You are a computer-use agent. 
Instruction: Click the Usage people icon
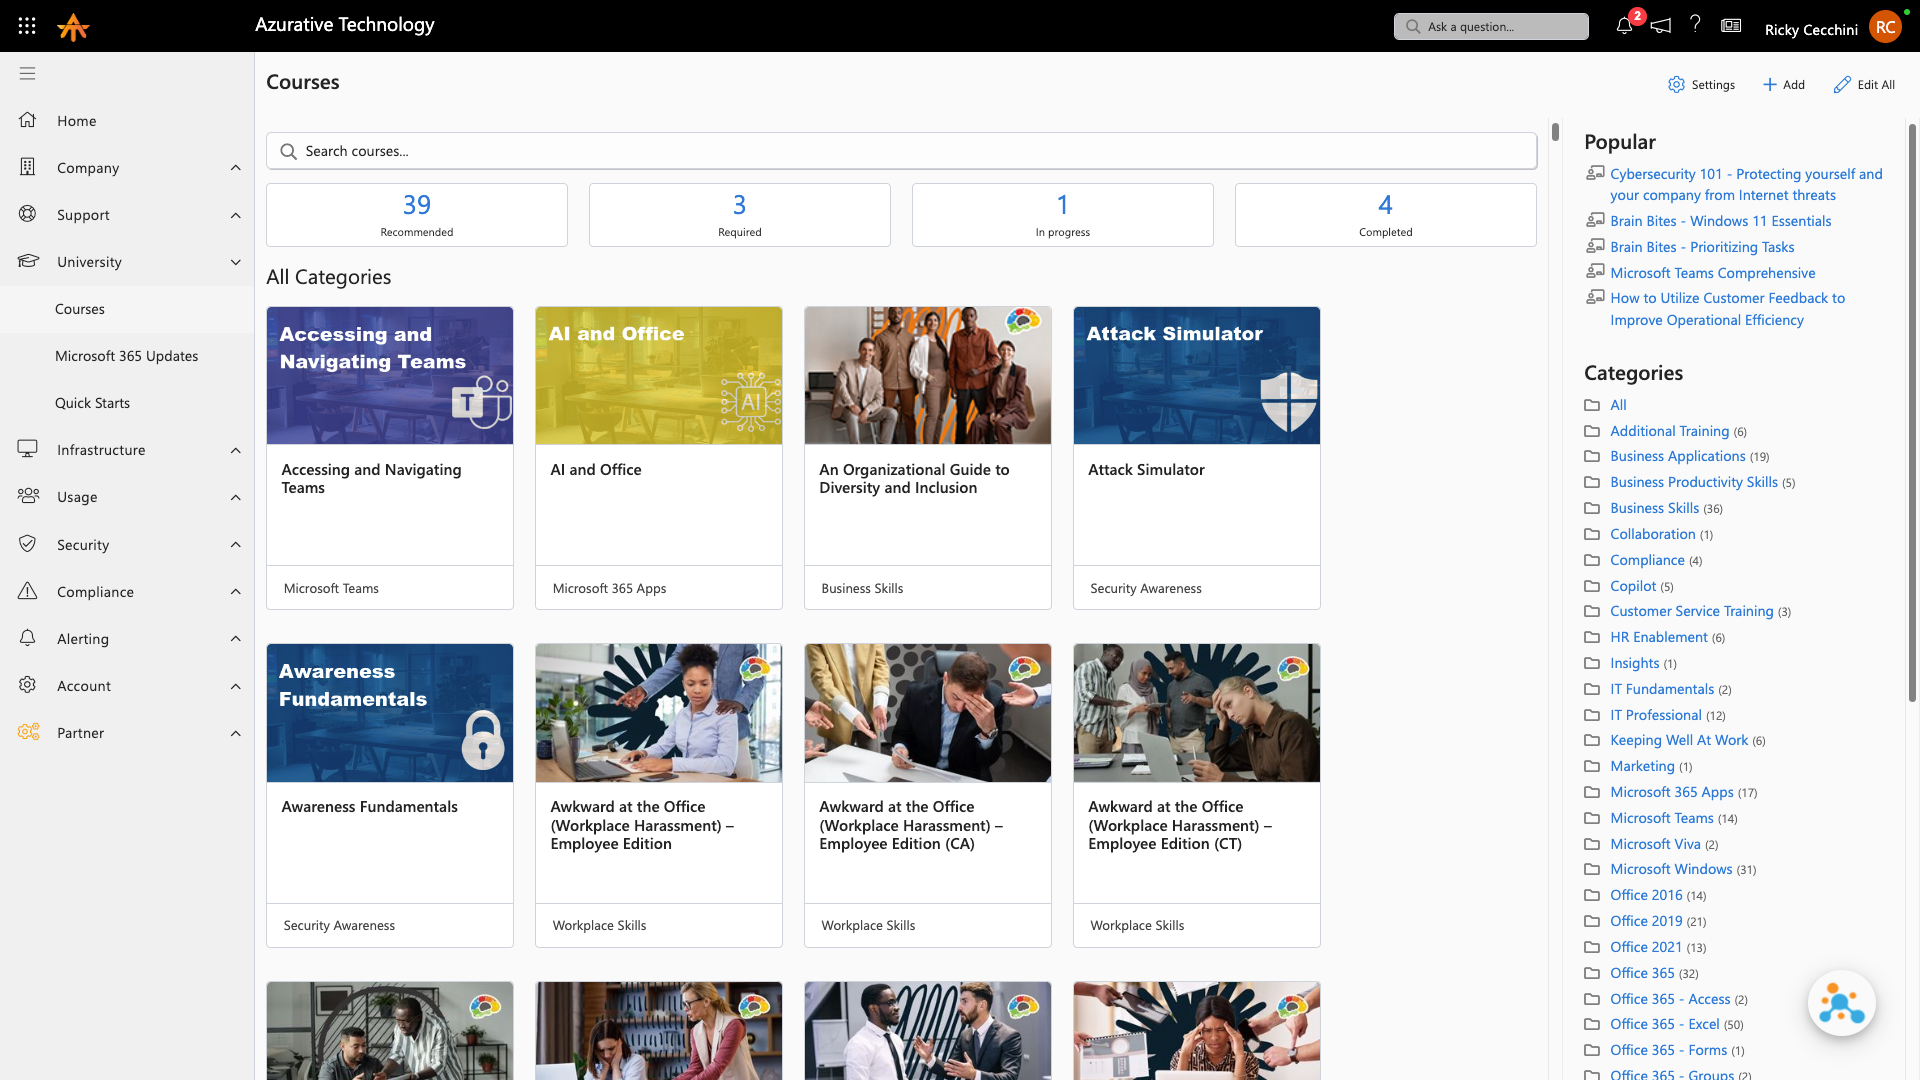[28, 496]
